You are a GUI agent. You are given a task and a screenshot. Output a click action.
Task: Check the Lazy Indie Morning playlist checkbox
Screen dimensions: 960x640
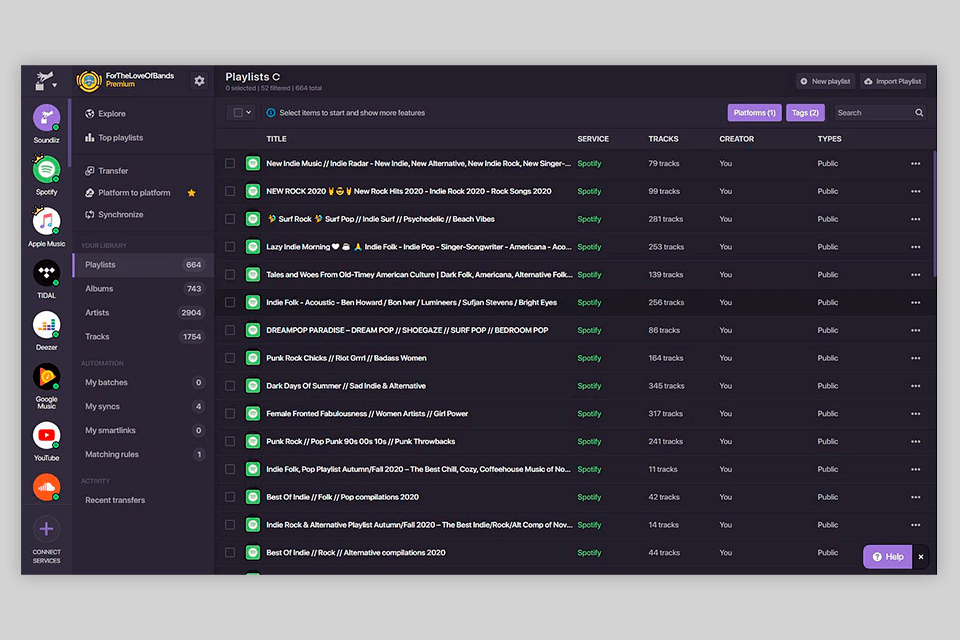[230, 247]
